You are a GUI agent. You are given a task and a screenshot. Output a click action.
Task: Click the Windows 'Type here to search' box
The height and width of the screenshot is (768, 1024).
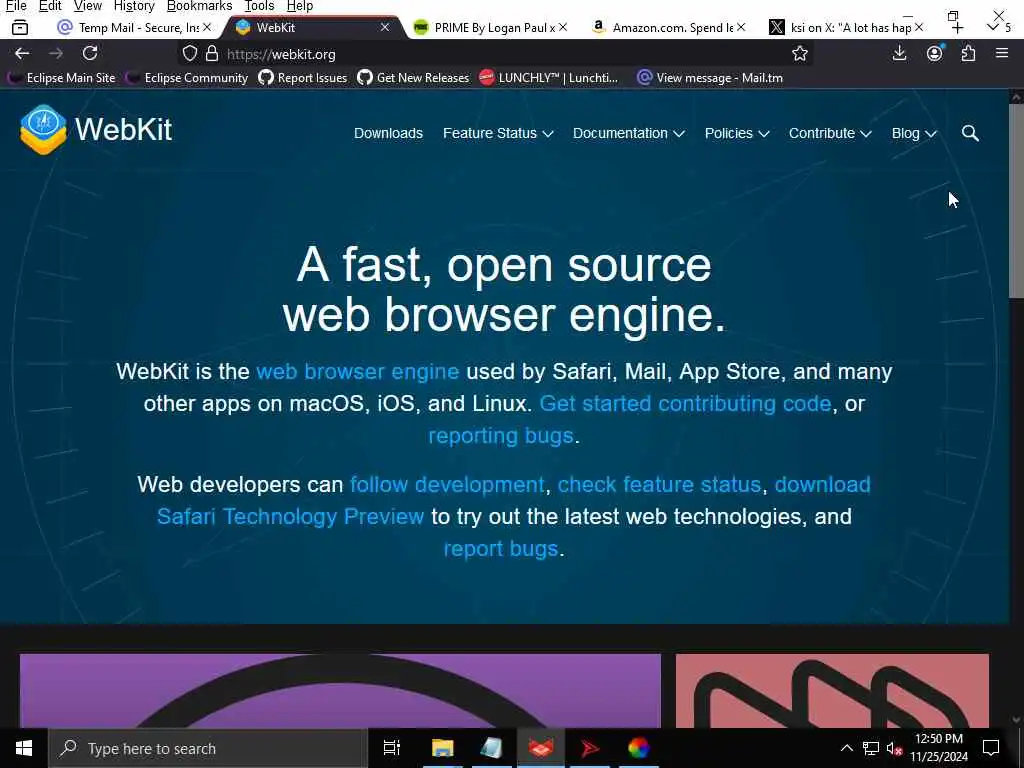pyautogui.click(x=208, y=748)
